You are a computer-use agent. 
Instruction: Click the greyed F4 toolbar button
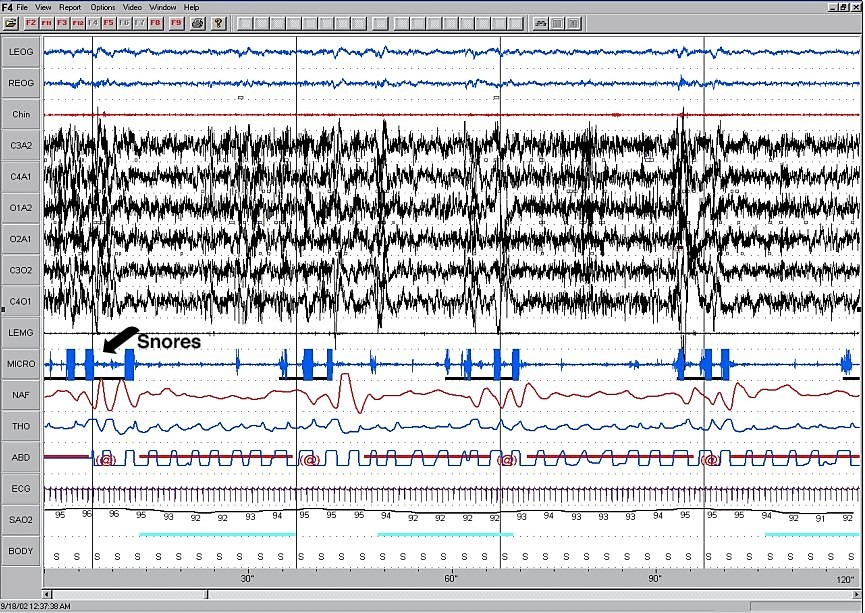pos(93,23)
